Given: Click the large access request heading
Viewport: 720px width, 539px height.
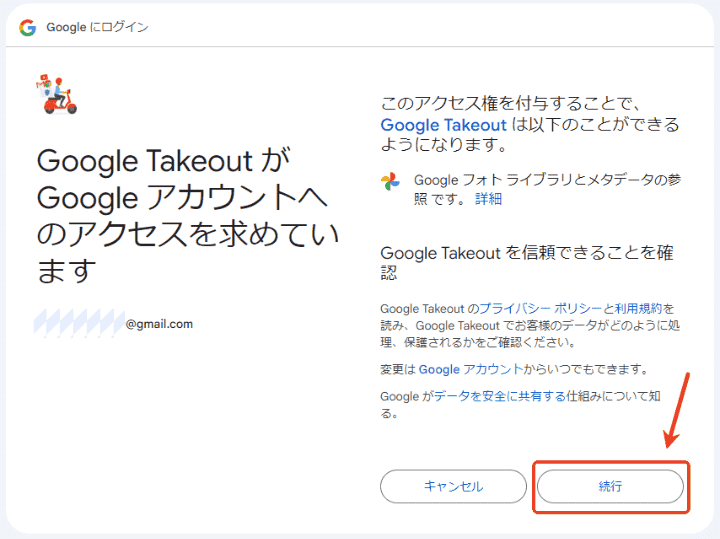Looking at the screenshot, I should 187,215.
